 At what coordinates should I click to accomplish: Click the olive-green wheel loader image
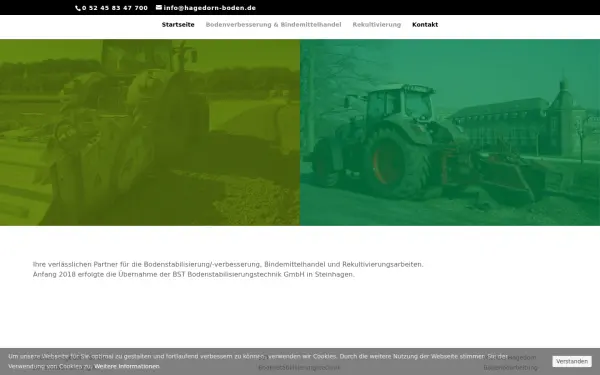click(150, 132)
